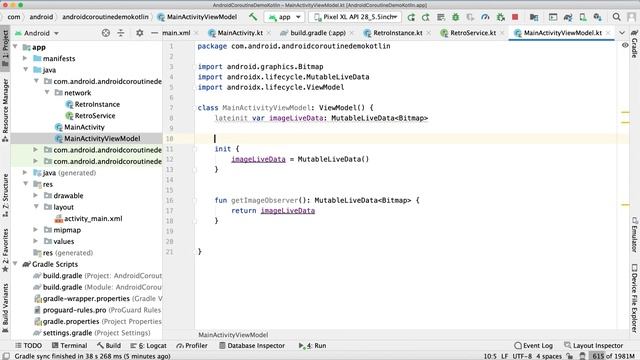Open the 6: Logcat tool tab
The width and height of the screenshot is (640, 360).
click(x=148, y=346)
